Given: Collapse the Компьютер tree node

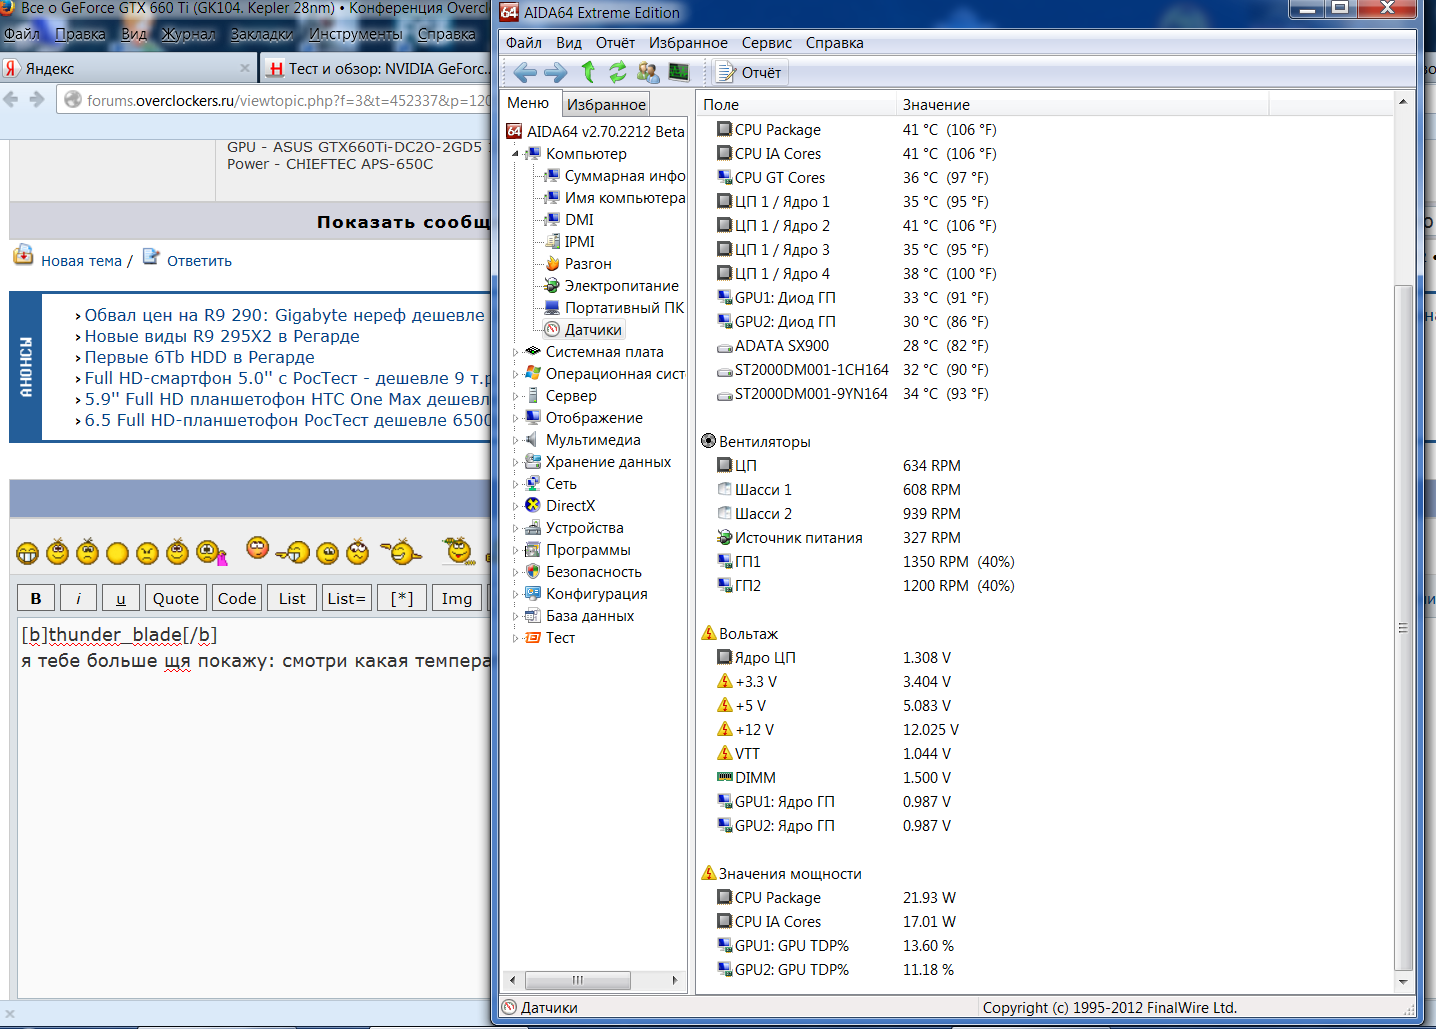Looking at the screenshot, I should pyautogui.click(x=516, y=154).
